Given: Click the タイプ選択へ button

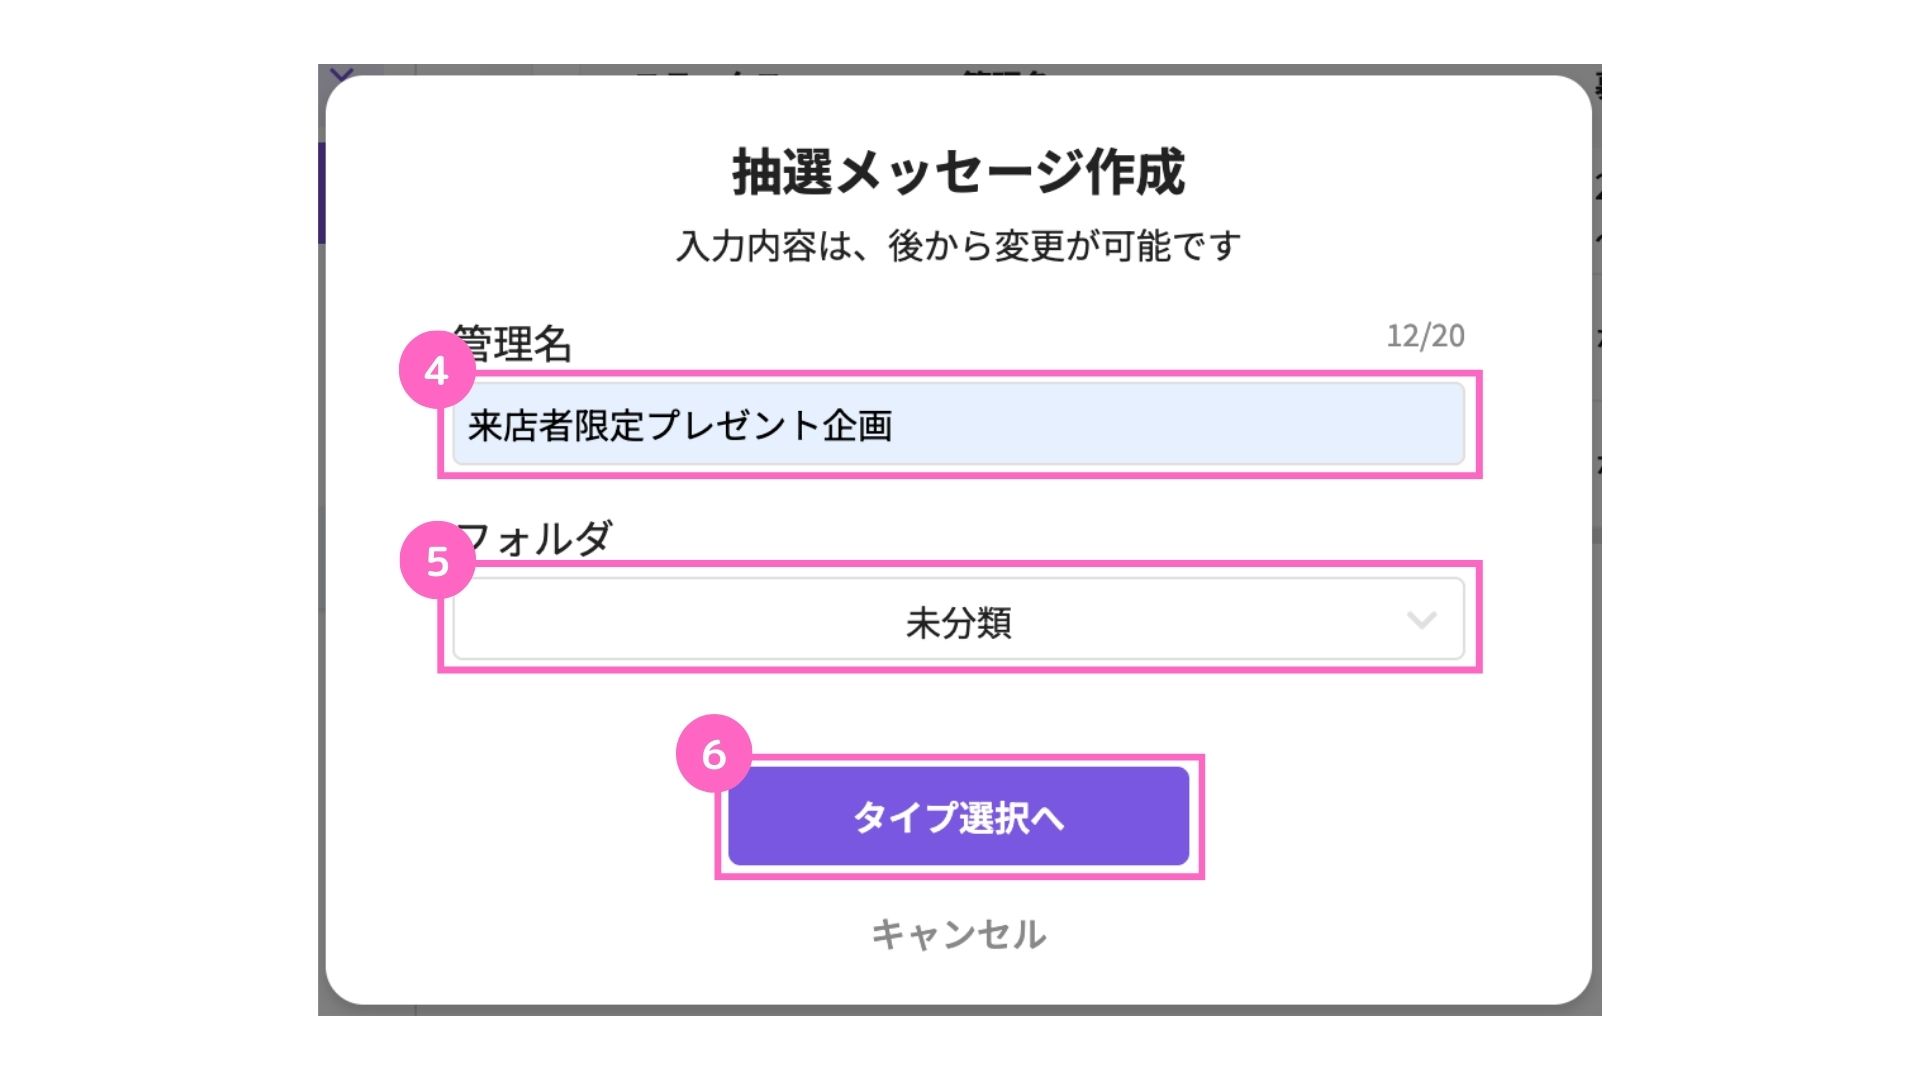Looking at the screenshot, I should 958,817.
